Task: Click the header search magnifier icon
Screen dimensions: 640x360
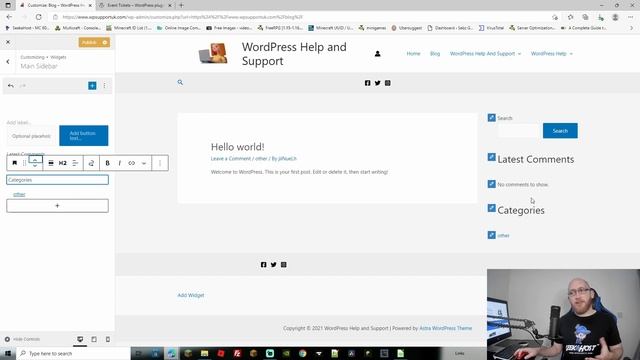Action: coord(180,82)
